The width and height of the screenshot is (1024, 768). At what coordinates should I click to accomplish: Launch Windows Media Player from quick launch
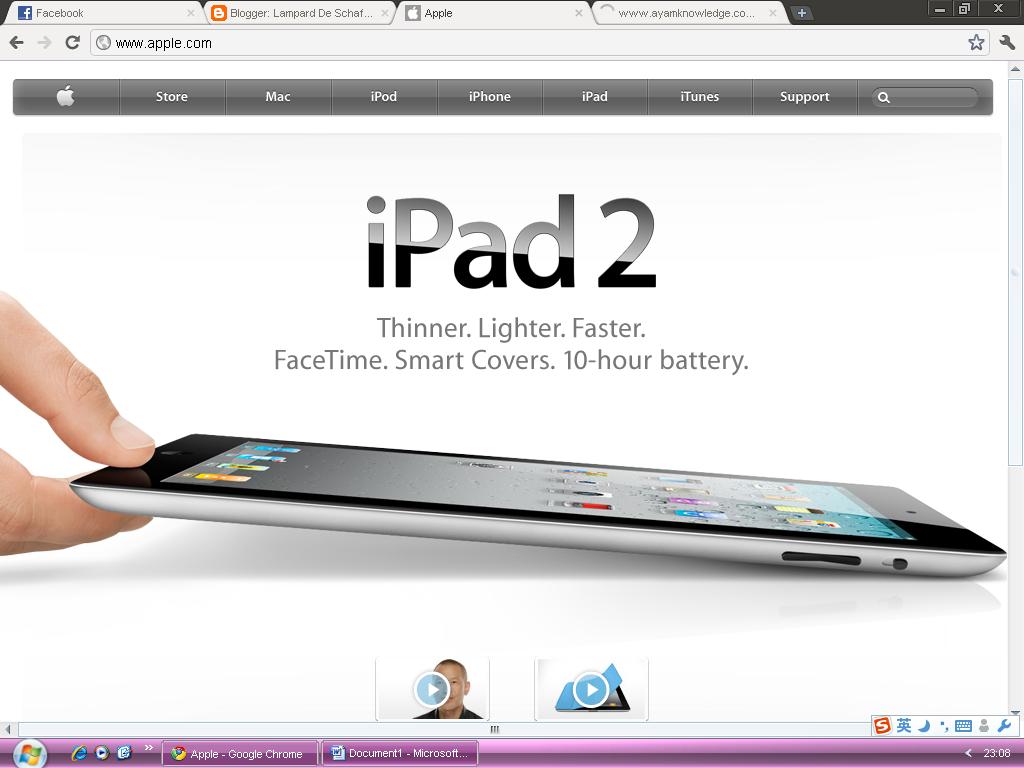pyautogui.click(x=102, y=753)
